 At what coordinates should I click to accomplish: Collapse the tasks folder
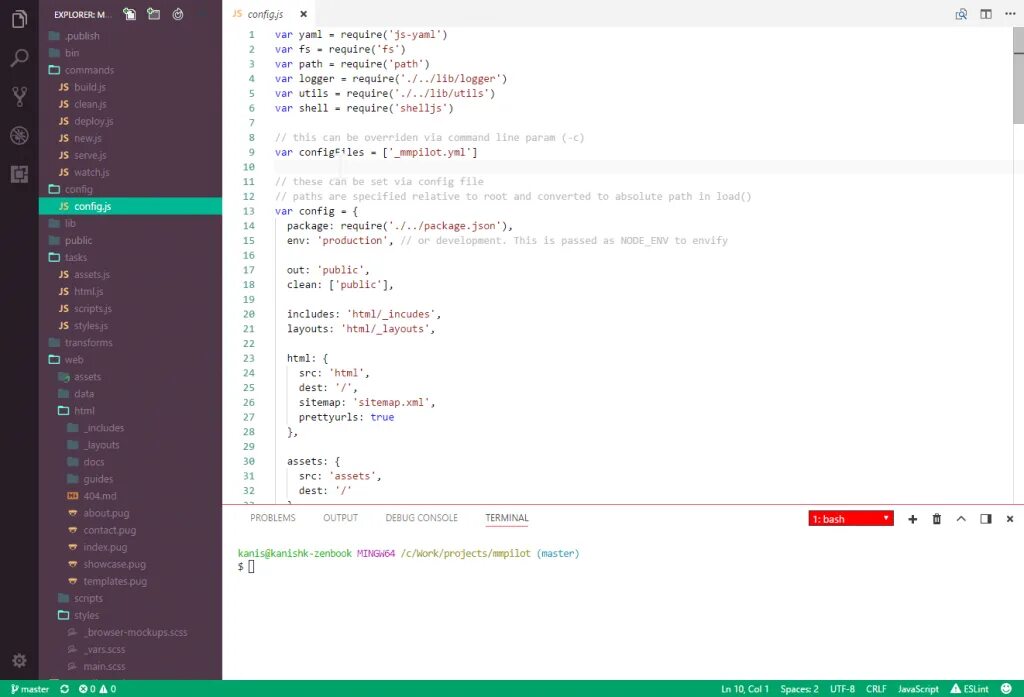(x=130, y=257)
